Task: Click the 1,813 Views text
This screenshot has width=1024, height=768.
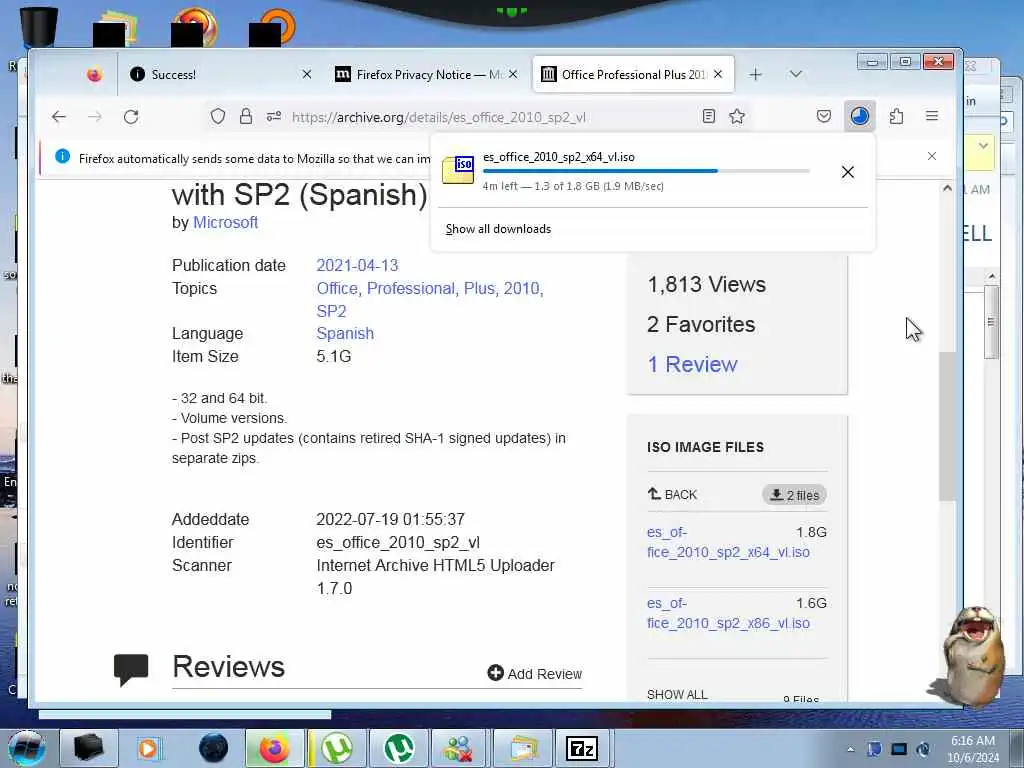Action: 707,284
